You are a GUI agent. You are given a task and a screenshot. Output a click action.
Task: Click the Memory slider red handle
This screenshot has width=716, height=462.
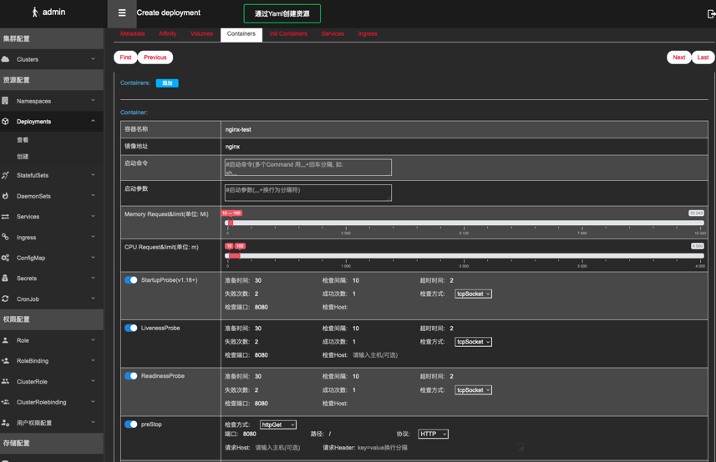point(231,223)
